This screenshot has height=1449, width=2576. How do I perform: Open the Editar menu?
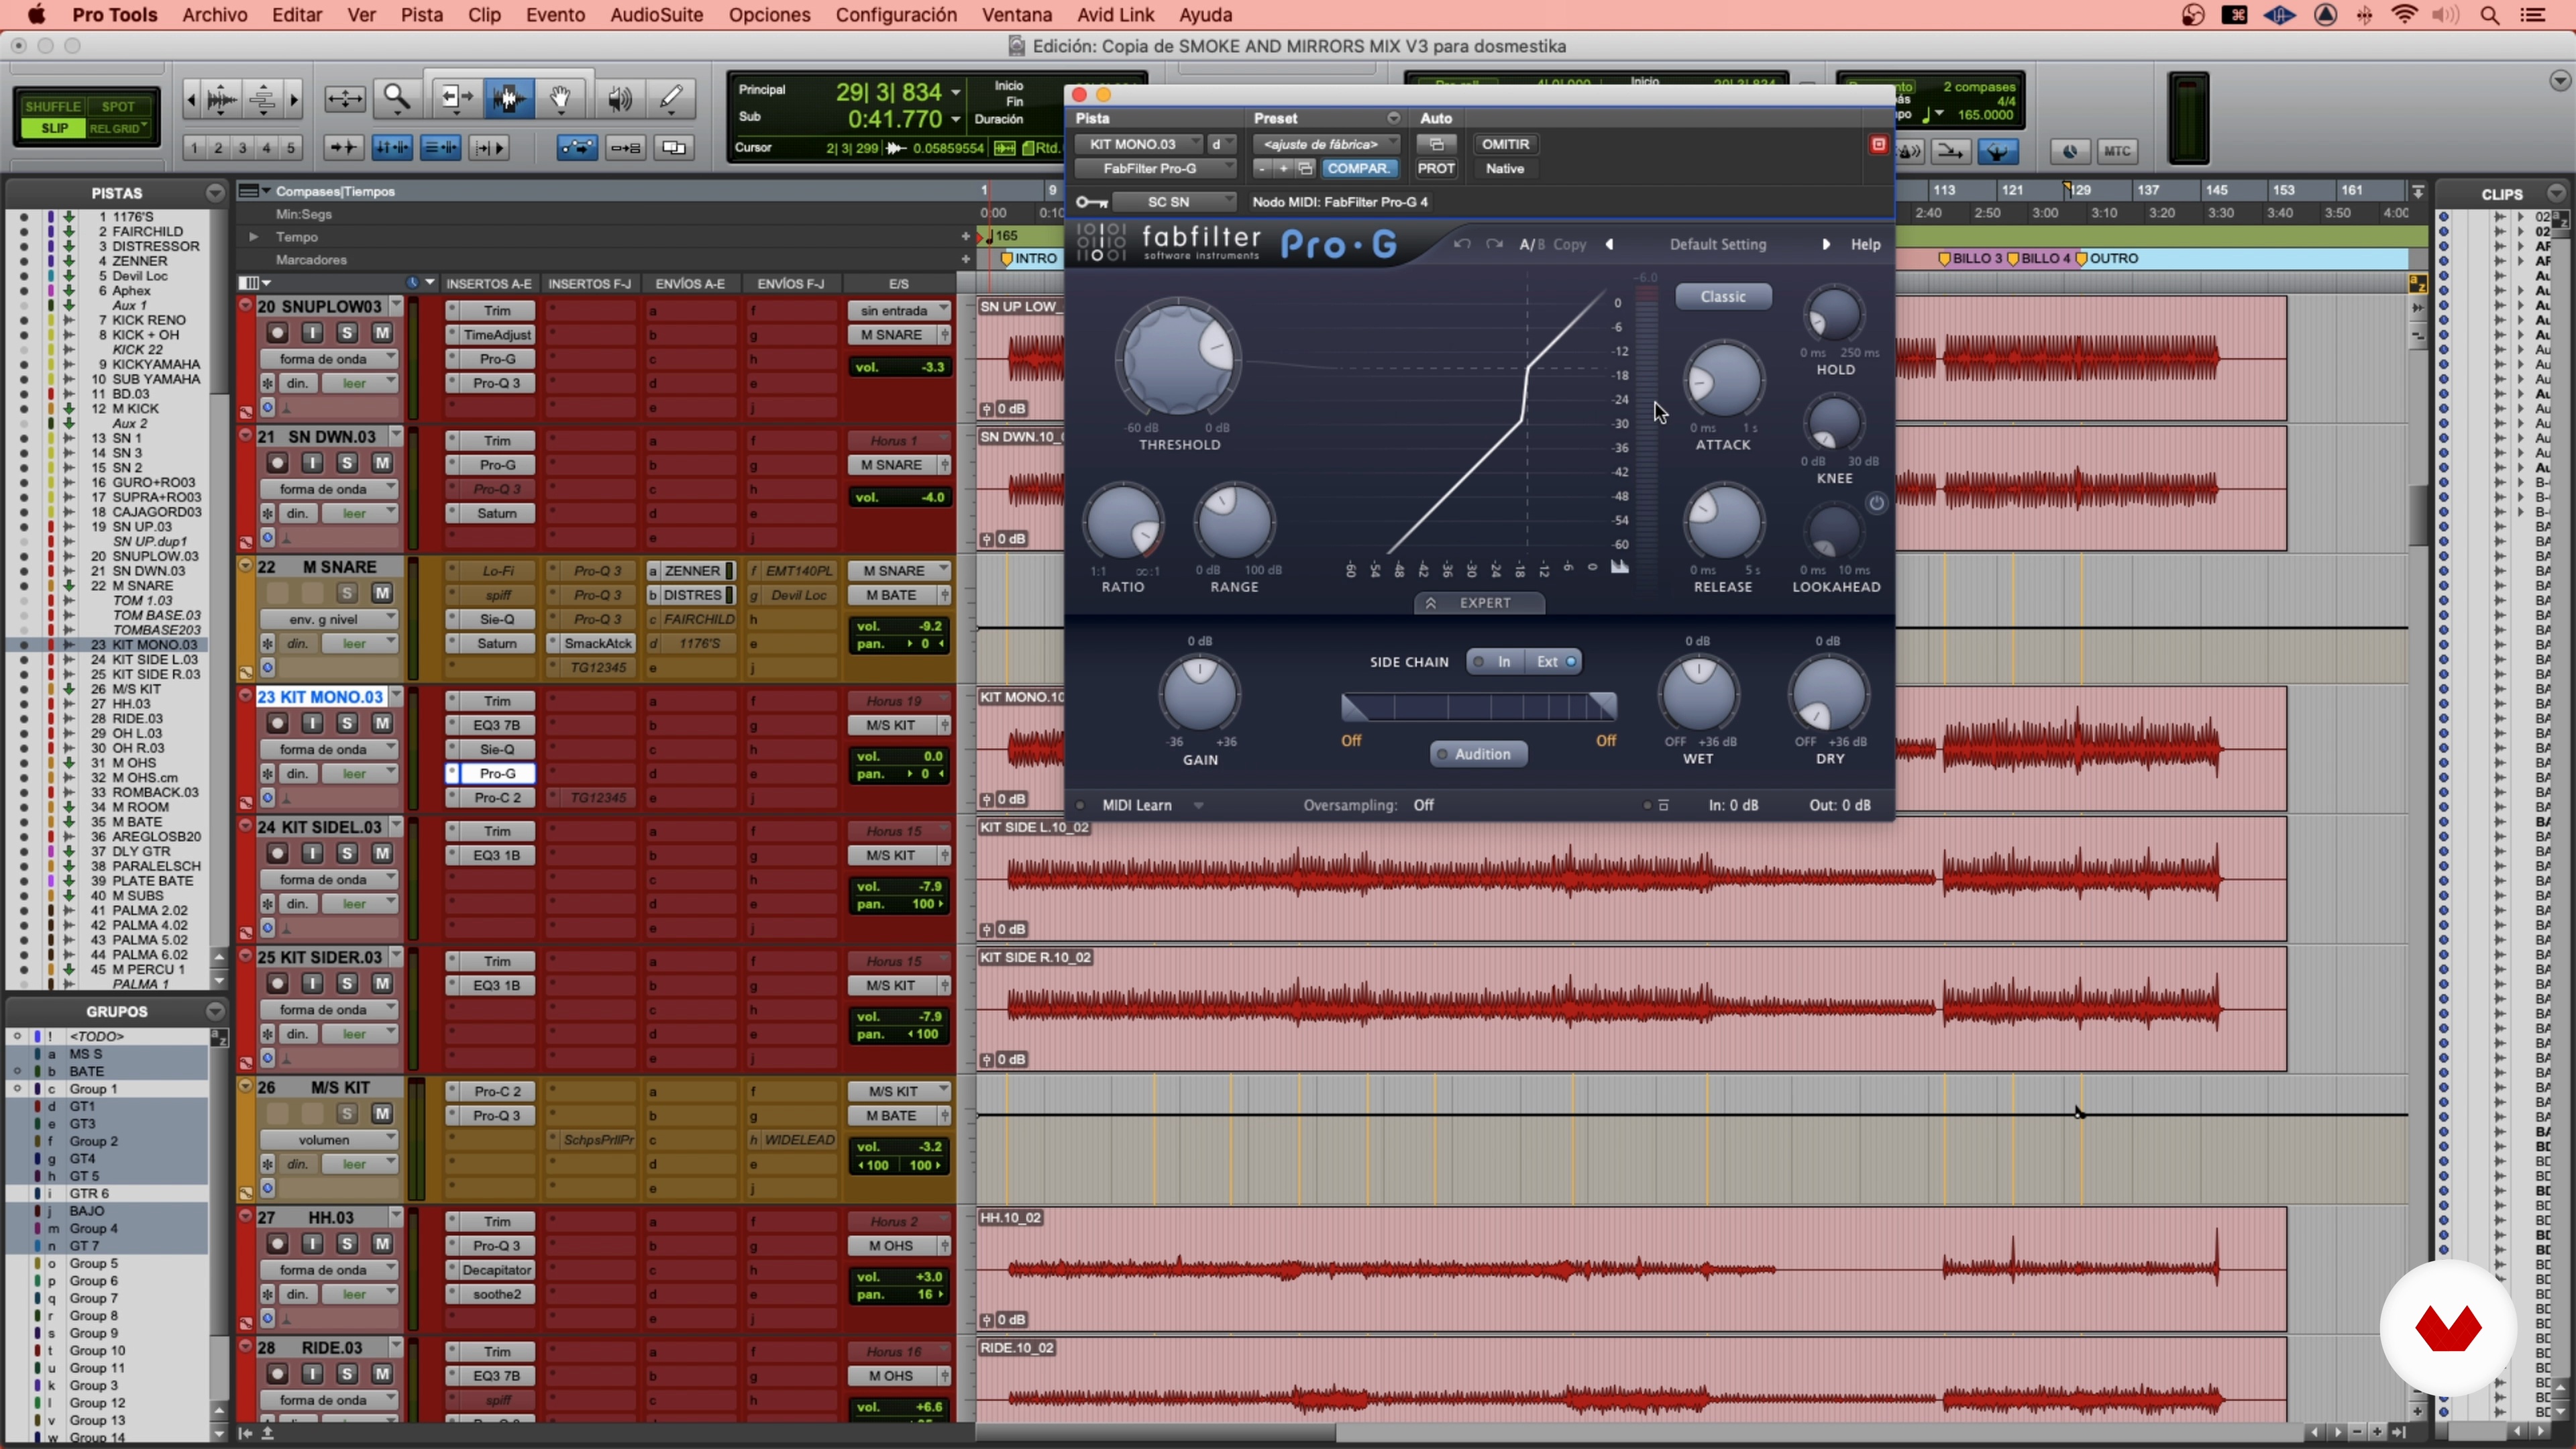coord(297,15)
